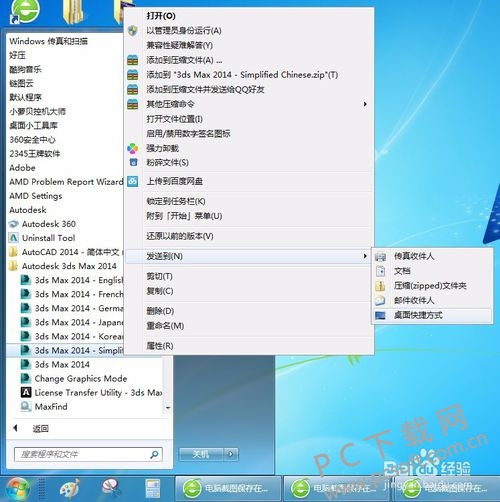The width and height of the screenshot is (500, 502).
Task: Click the Baidu Netdisk upload icon
Action: [133, 181]
